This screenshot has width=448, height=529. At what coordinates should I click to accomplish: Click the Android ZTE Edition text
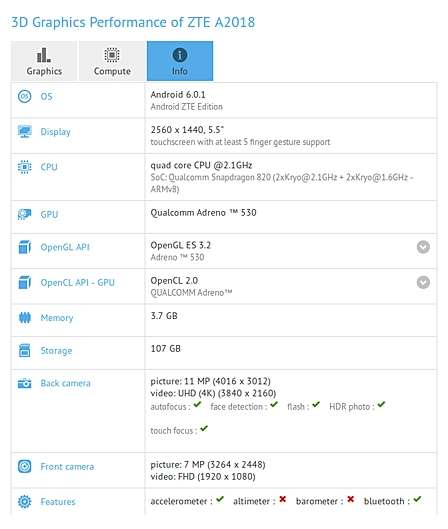point(187,107)
